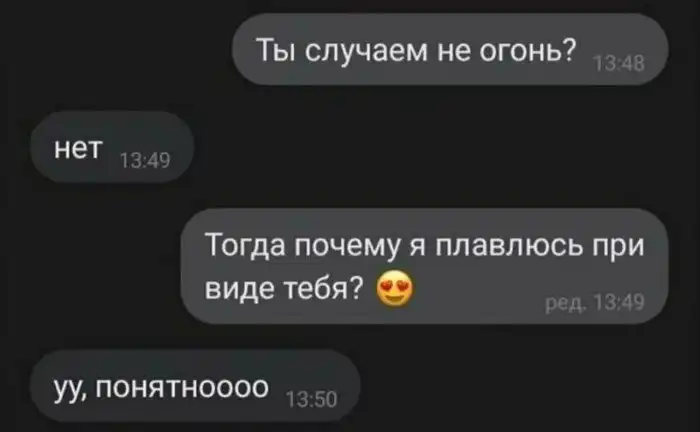Click the text 'виде тебя?' before emoji
Viewport: 700px width, 432px height.
tap(284, 290)
